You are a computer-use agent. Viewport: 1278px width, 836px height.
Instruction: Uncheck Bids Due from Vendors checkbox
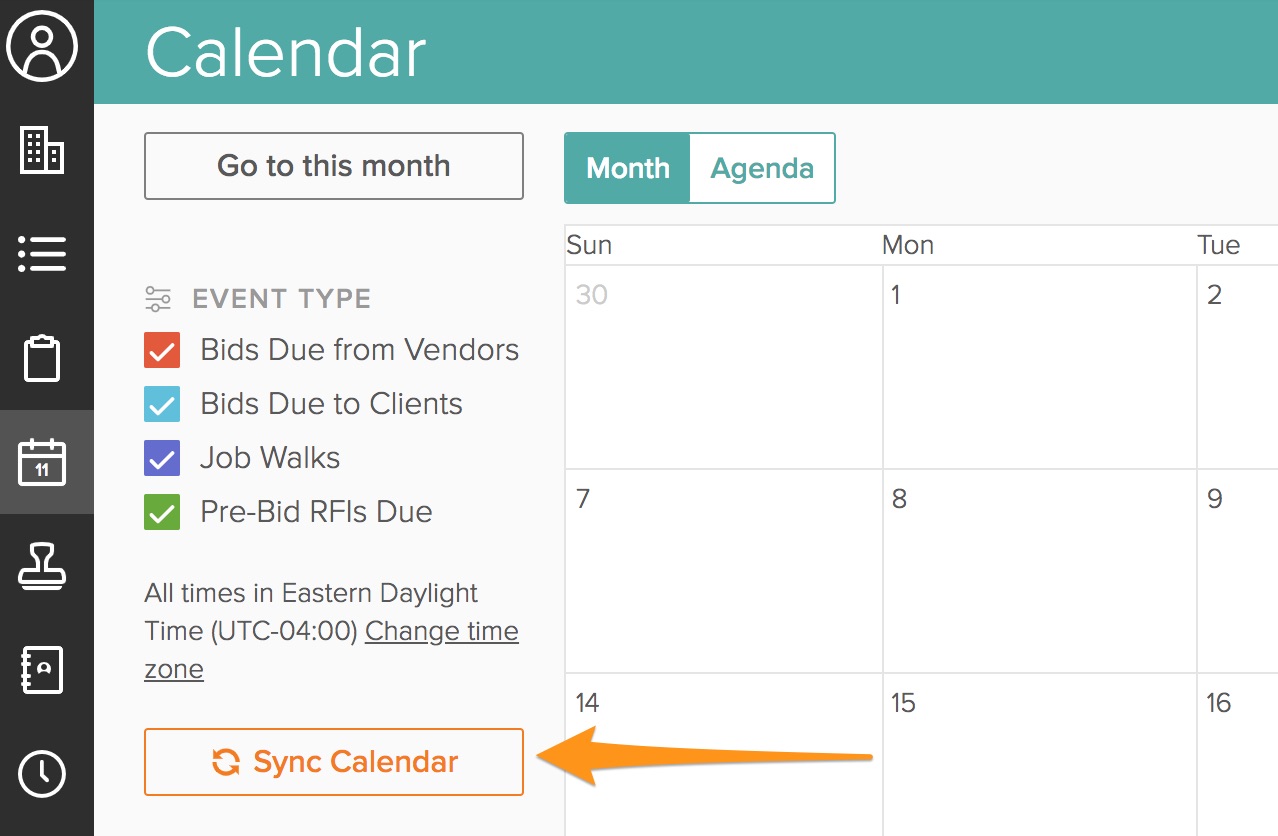tap(162, 351)
